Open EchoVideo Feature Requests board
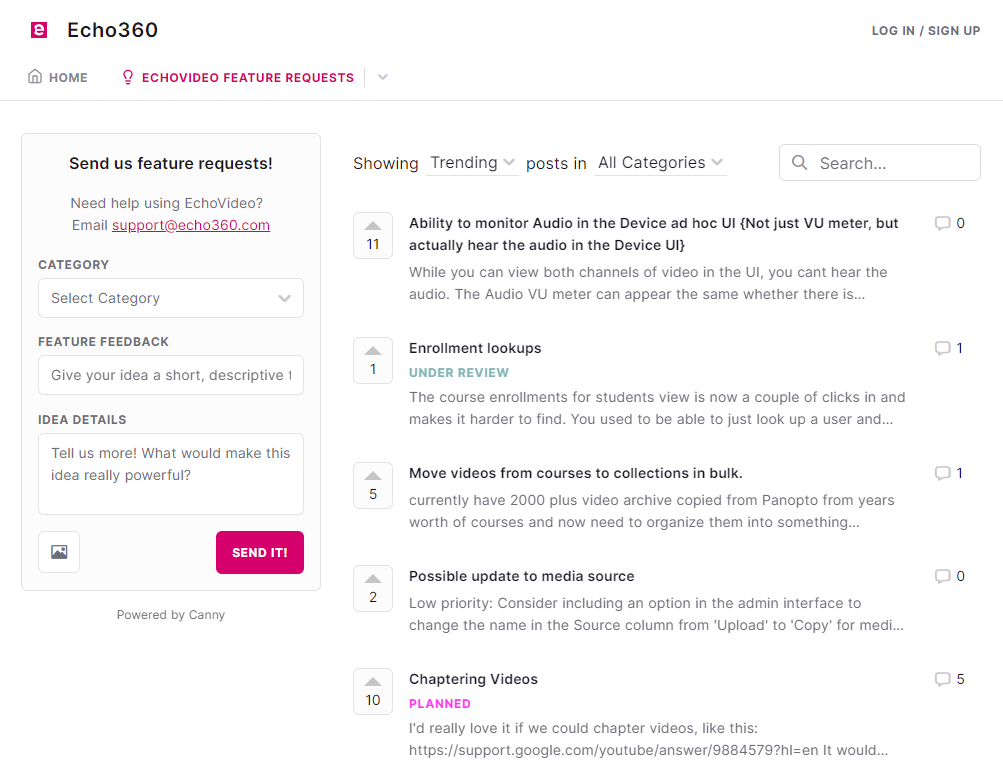The image size is (1003, 769). click(237, 77)
